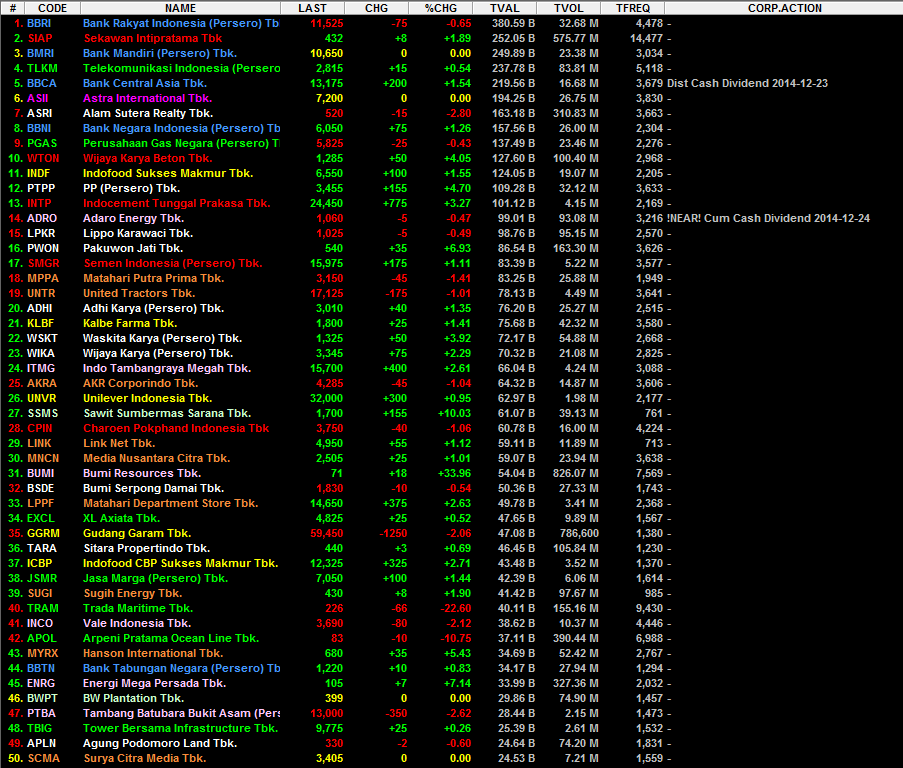
Task: Select the BSDE stock code
Action: pyautogui.click(x=40, y=488)
